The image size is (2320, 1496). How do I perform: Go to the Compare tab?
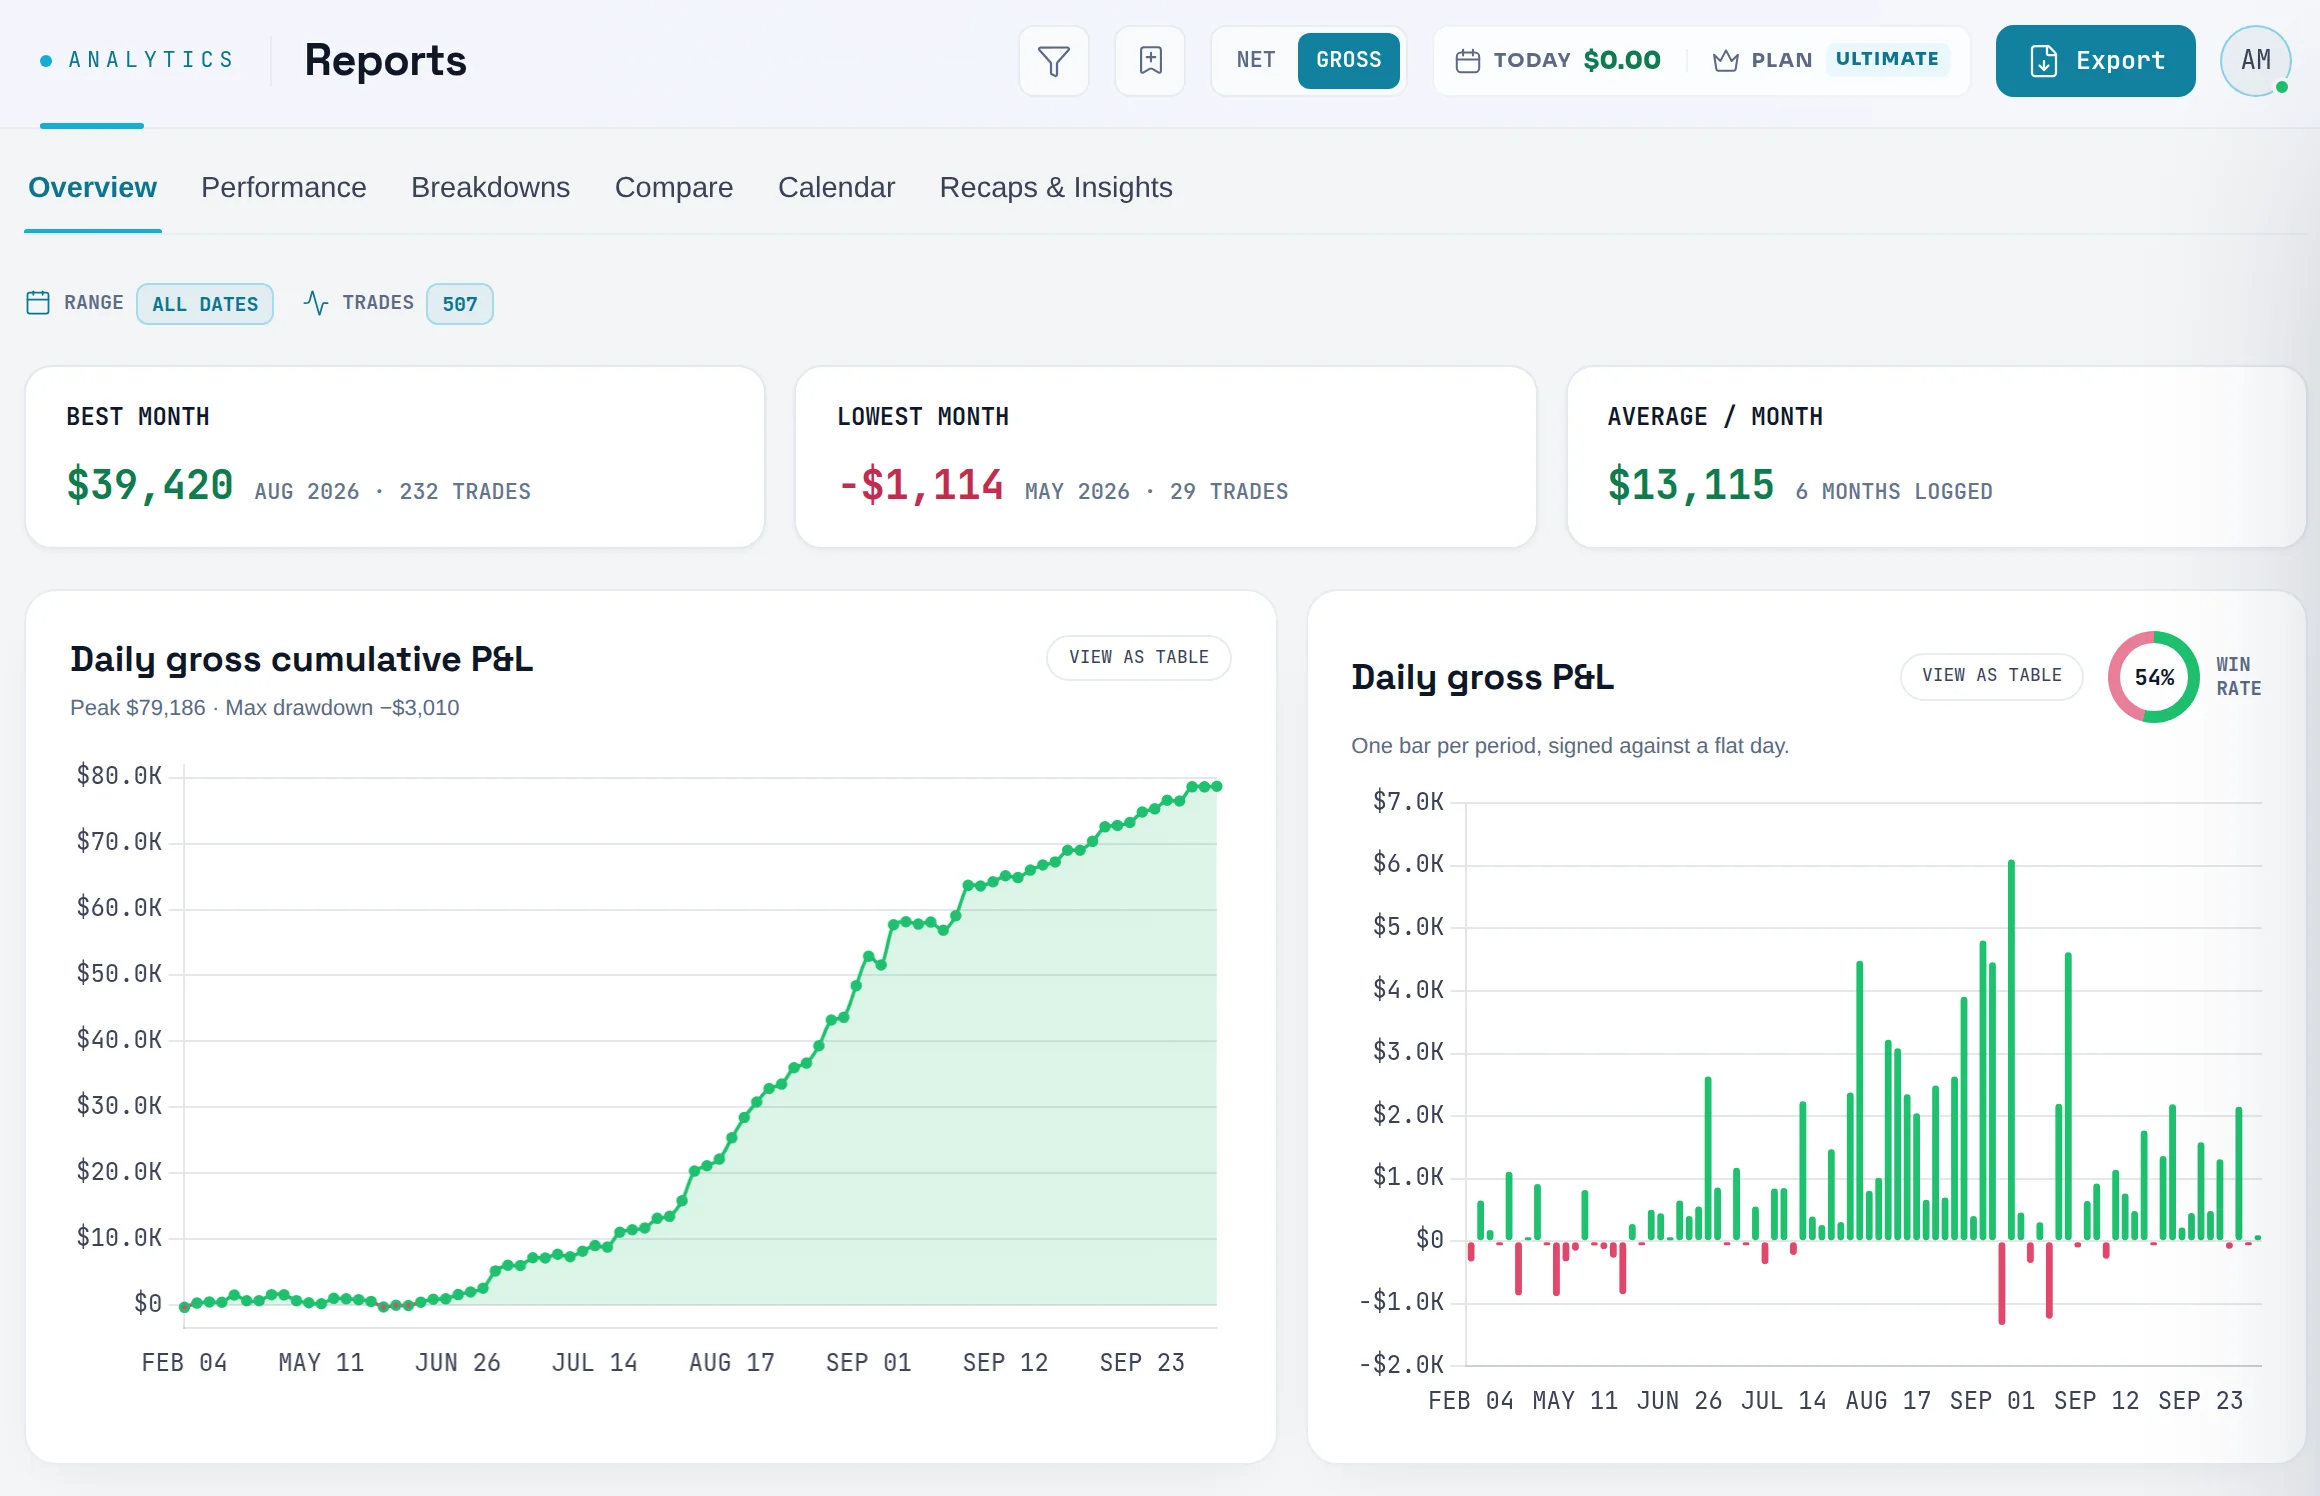674,188
